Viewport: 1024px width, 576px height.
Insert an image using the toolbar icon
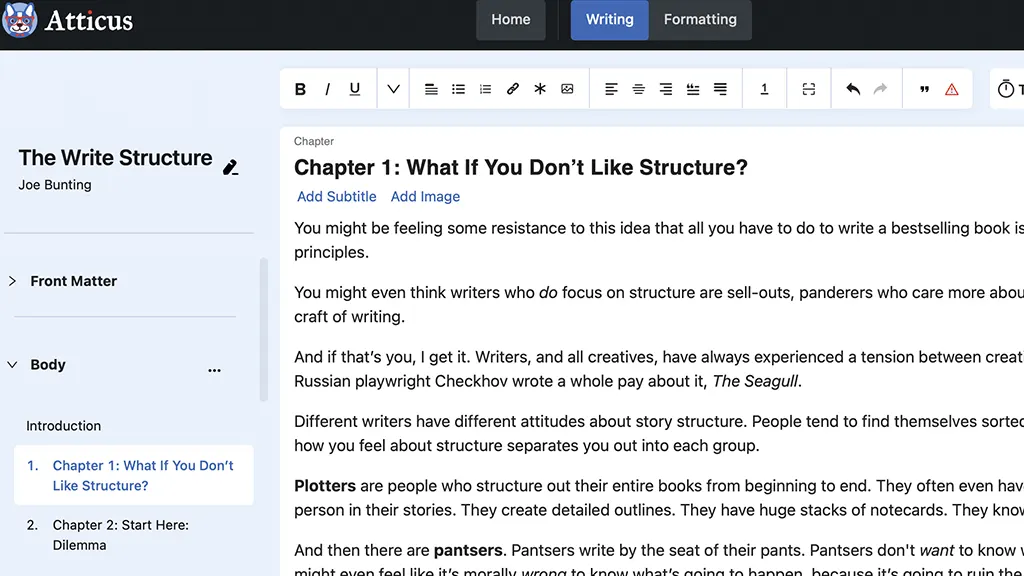pos(567,89)
